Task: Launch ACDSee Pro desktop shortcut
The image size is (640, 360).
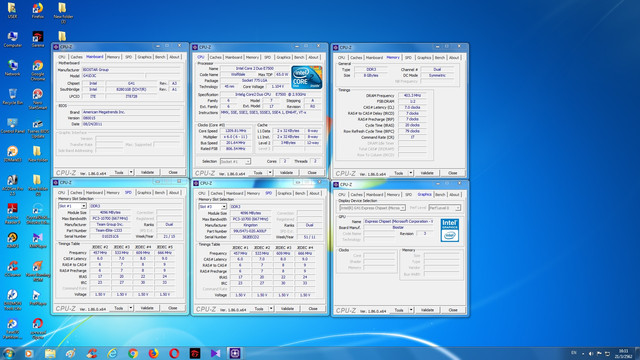Action: point(12,185)
